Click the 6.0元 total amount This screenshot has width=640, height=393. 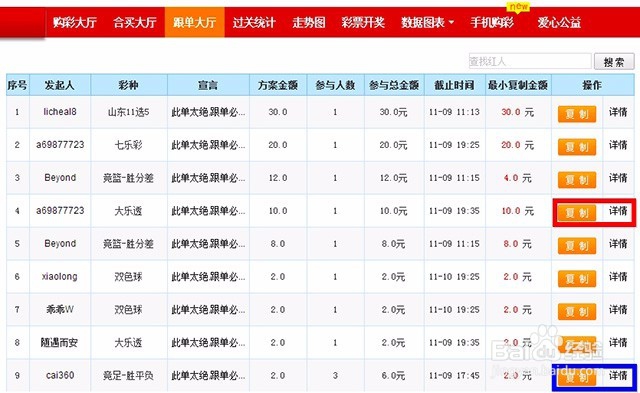tap(393, 375)
